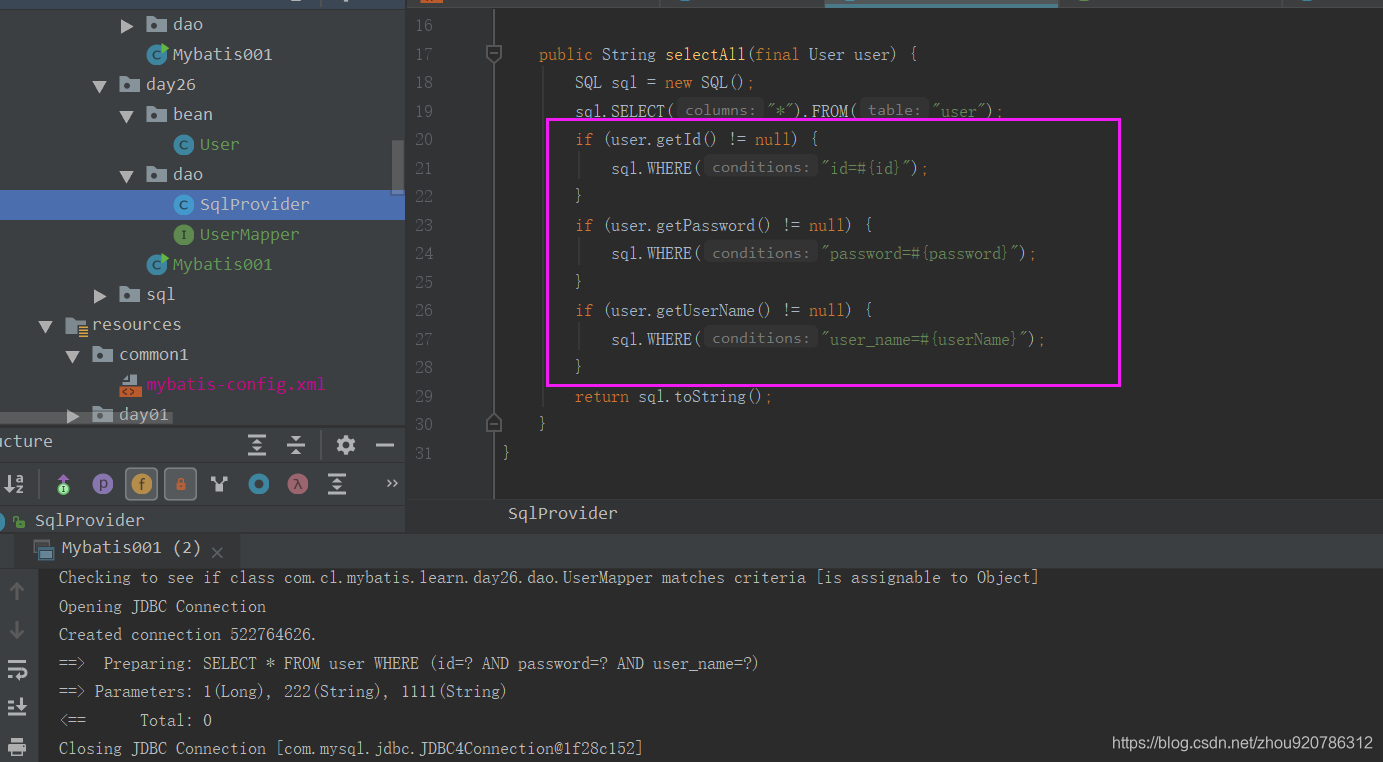The width and height of the screenshot is (1383, 762).
Task: Hide the Structure panel with minus icon
Action: click(385, 445)
